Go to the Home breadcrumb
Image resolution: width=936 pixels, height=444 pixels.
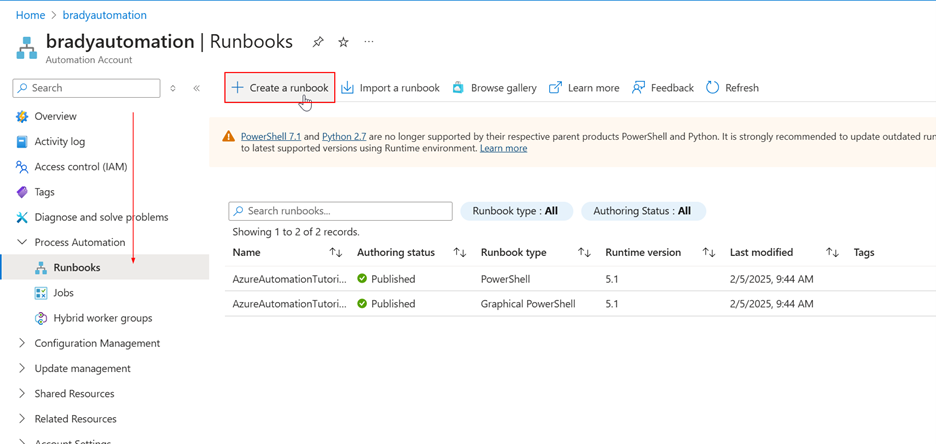point(30,15)
